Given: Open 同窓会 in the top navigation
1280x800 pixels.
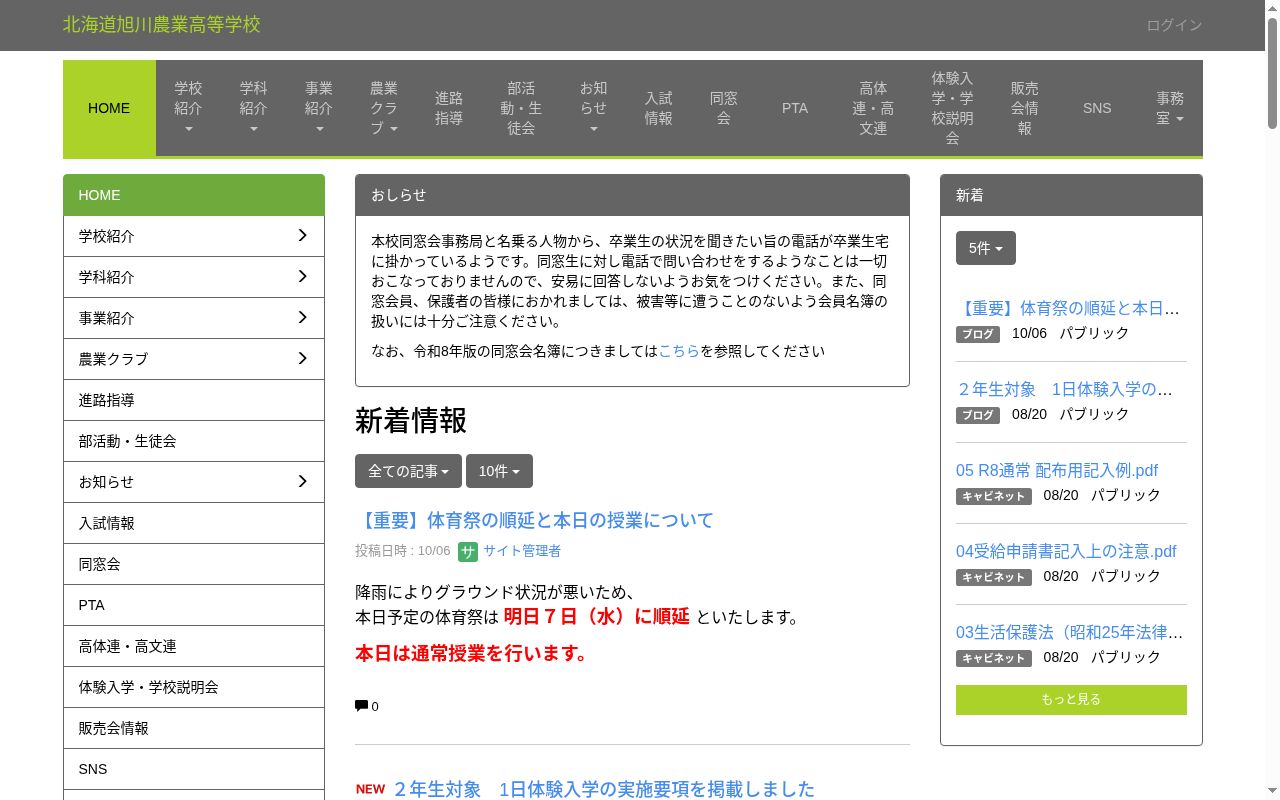Looking at the screenshot, I should 724,108.
